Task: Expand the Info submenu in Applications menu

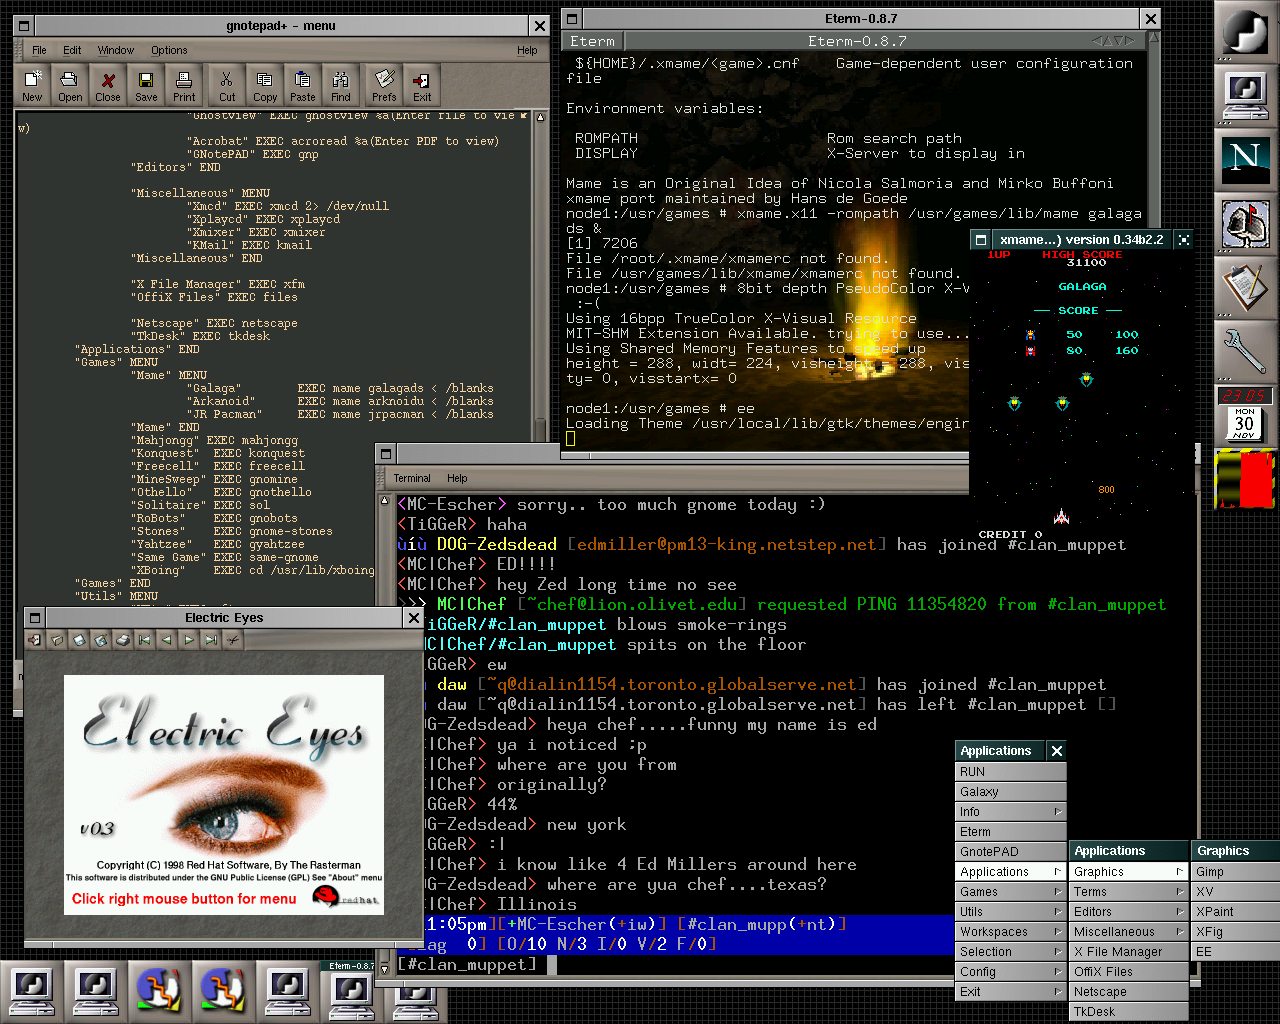Action: (1011, 812)
